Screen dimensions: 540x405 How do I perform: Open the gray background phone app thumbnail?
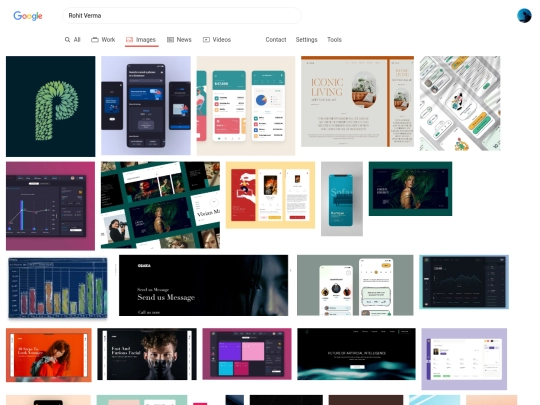point(355,285)
